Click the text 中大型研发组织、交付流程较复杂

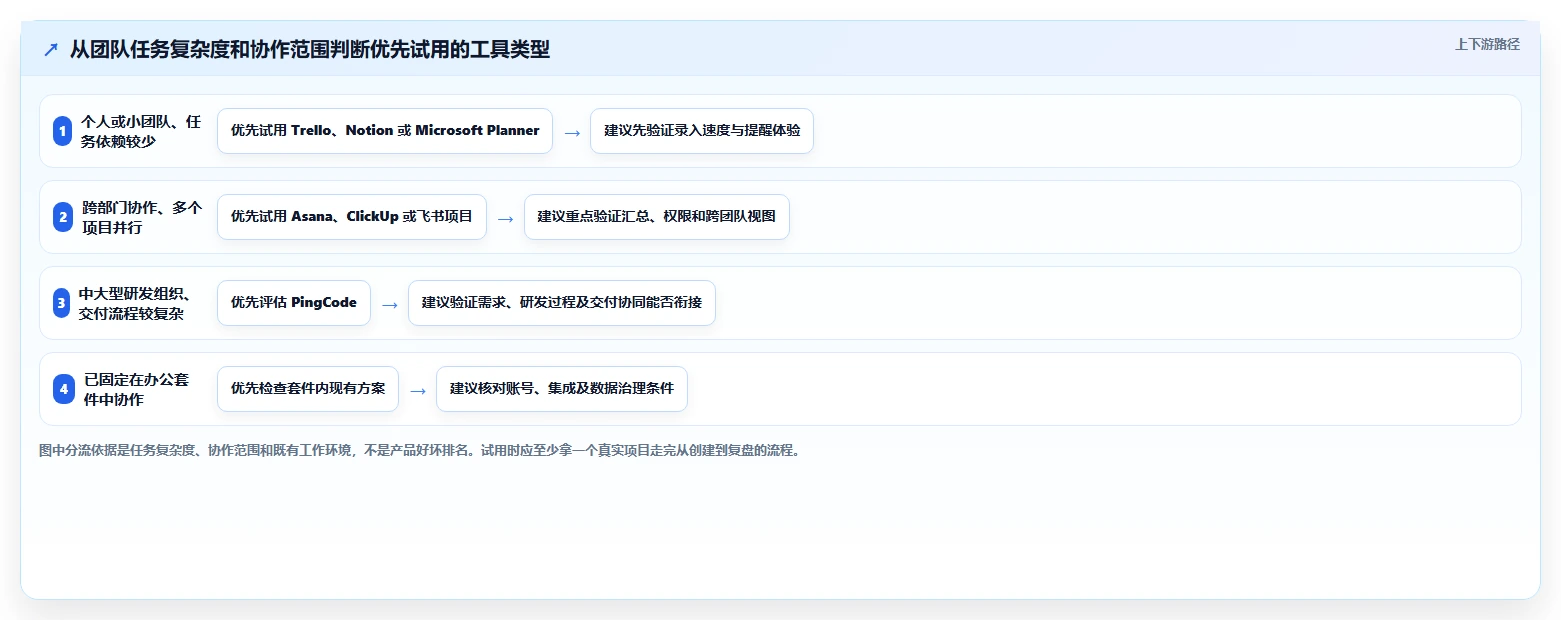(136, 303)
